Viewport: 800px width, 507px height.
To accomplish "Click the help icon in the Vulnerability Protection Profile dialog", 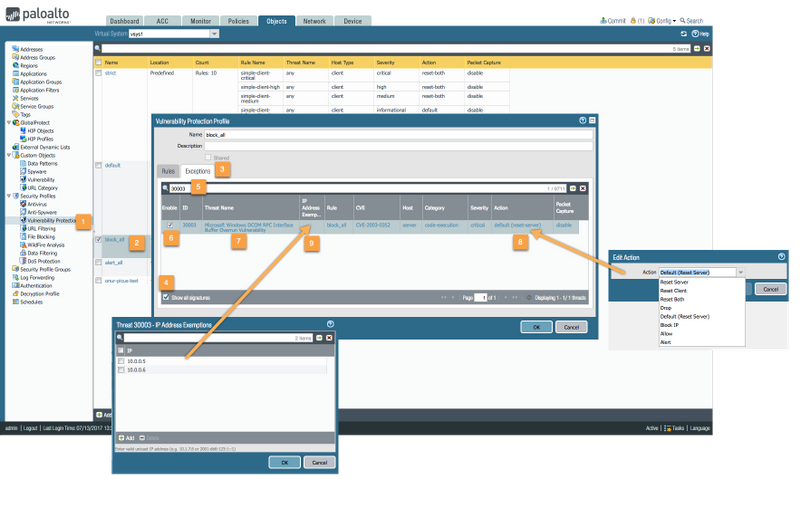I will [x=583, y=120].
